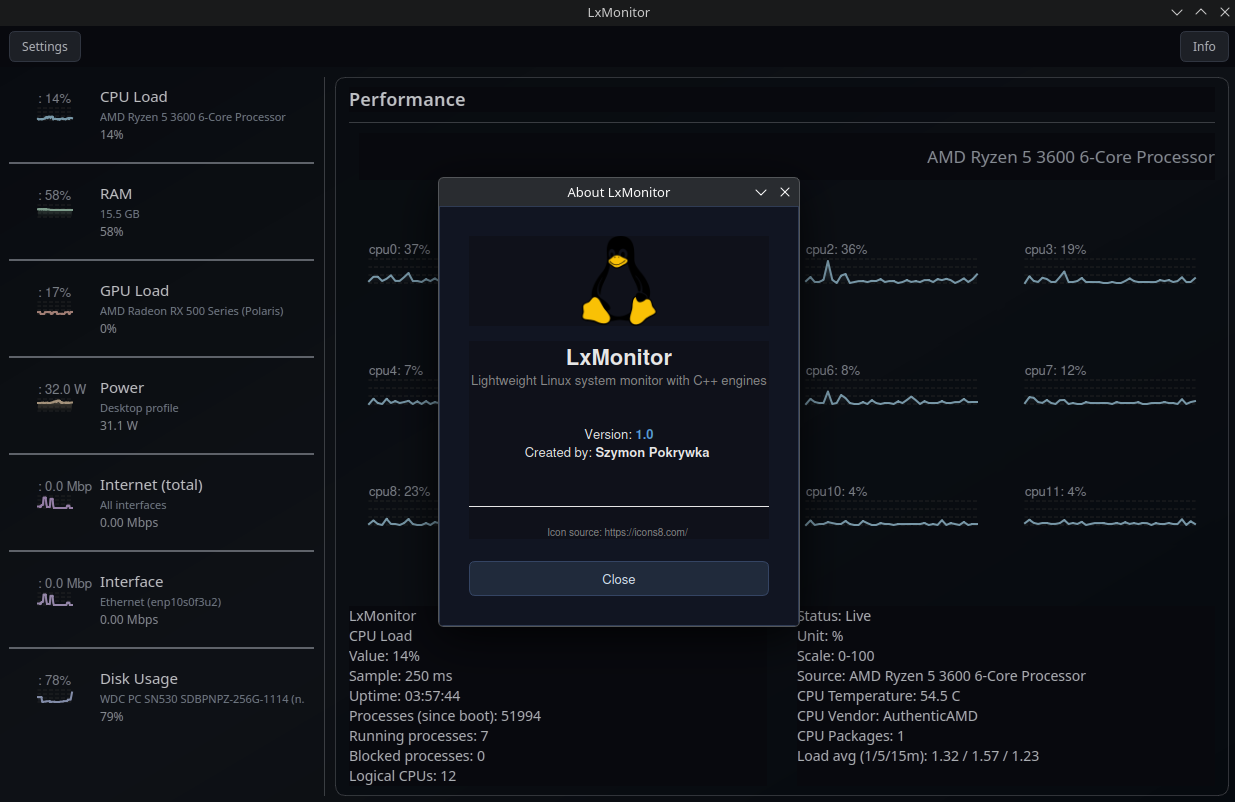Click the large AMD Ryzen 5 3600 processor header
Screen dimensions: 1235x802
point(1071,157)
